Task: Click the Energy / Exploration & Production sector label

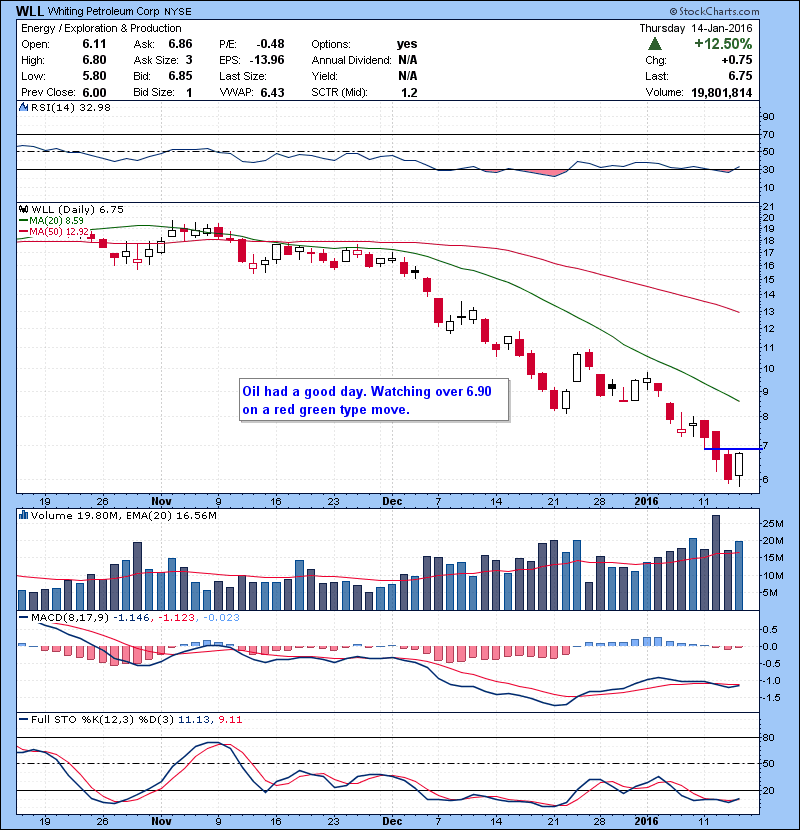Action: (x=101, y=29)
